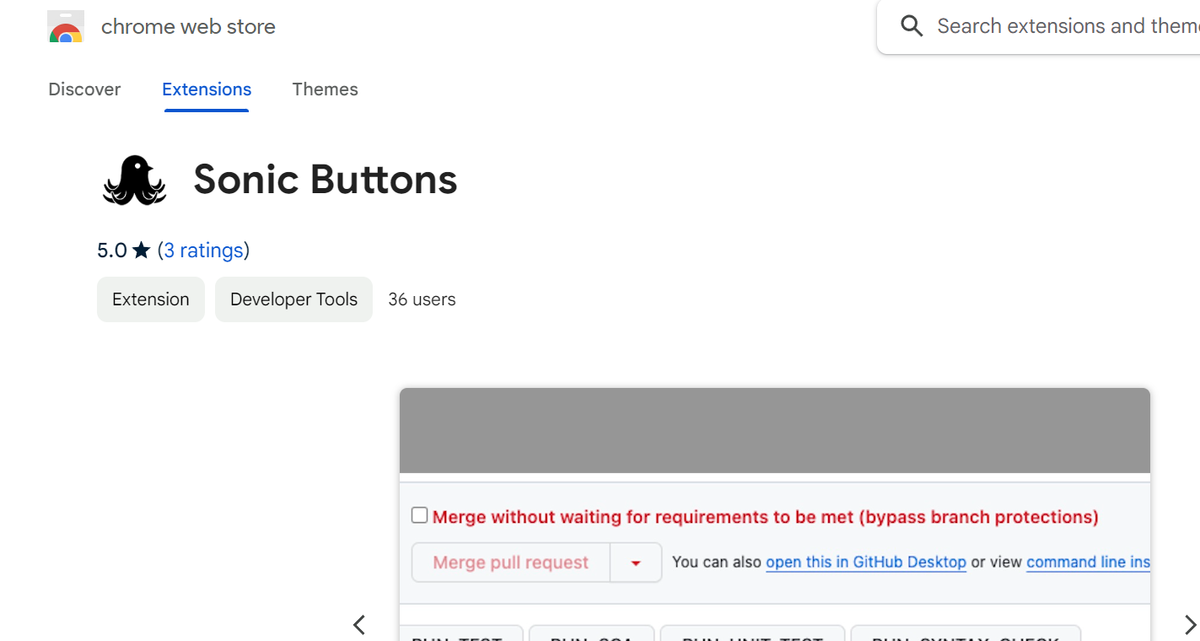Image resolution: width=1200 pixels, height=641 pixels.
Task: Show previous screenshot using left chevron
Action: pyautogui.click(x=358, y=624)
